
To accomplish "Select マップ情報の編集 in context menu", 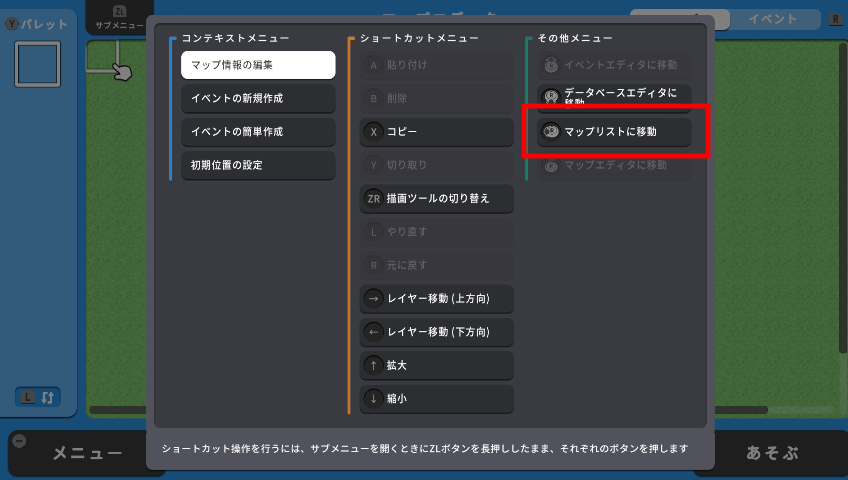I will click(258, 65).
